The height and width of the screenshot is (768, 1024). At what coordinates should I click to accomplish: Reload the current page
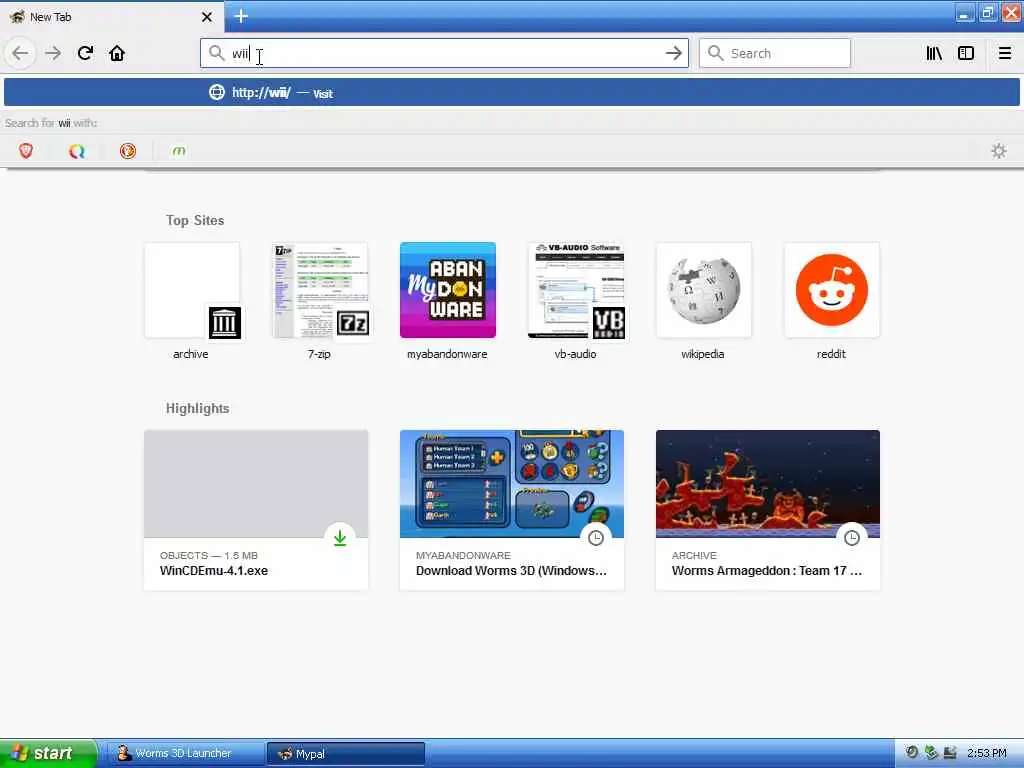tap(85, 54)
